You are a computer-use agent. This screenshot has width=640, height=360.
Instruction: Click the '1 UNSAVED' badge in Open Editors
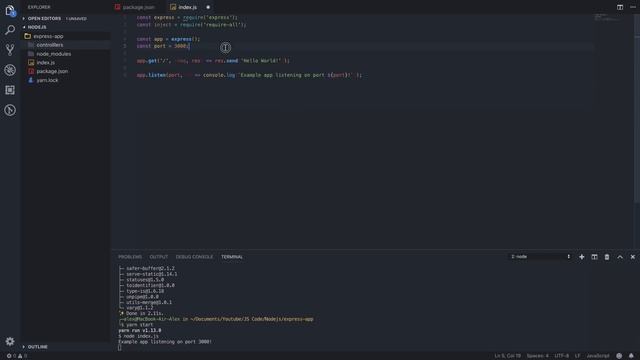pyautogui.click(x=76, y=19)
